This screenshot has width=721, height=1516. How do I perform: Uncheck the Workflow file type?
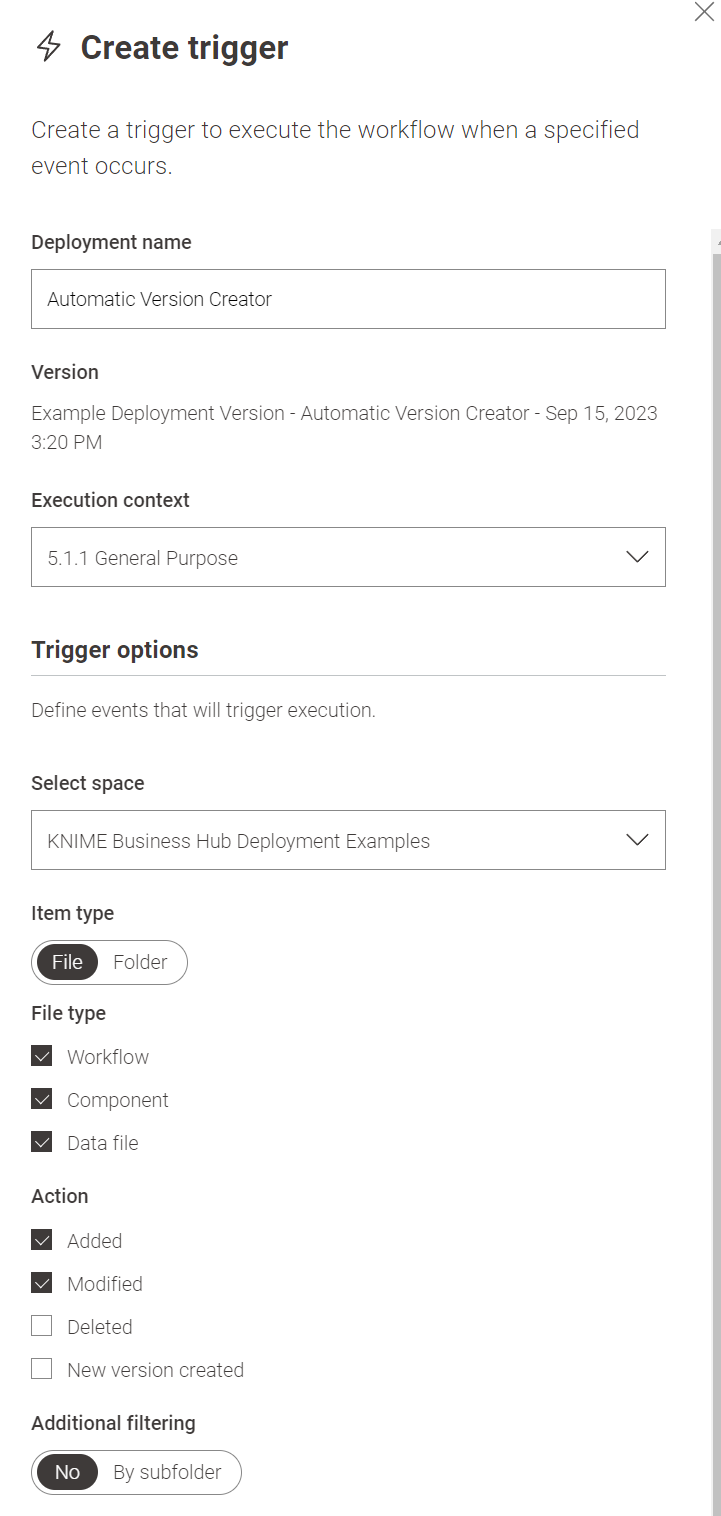[x=42, y=1057]
